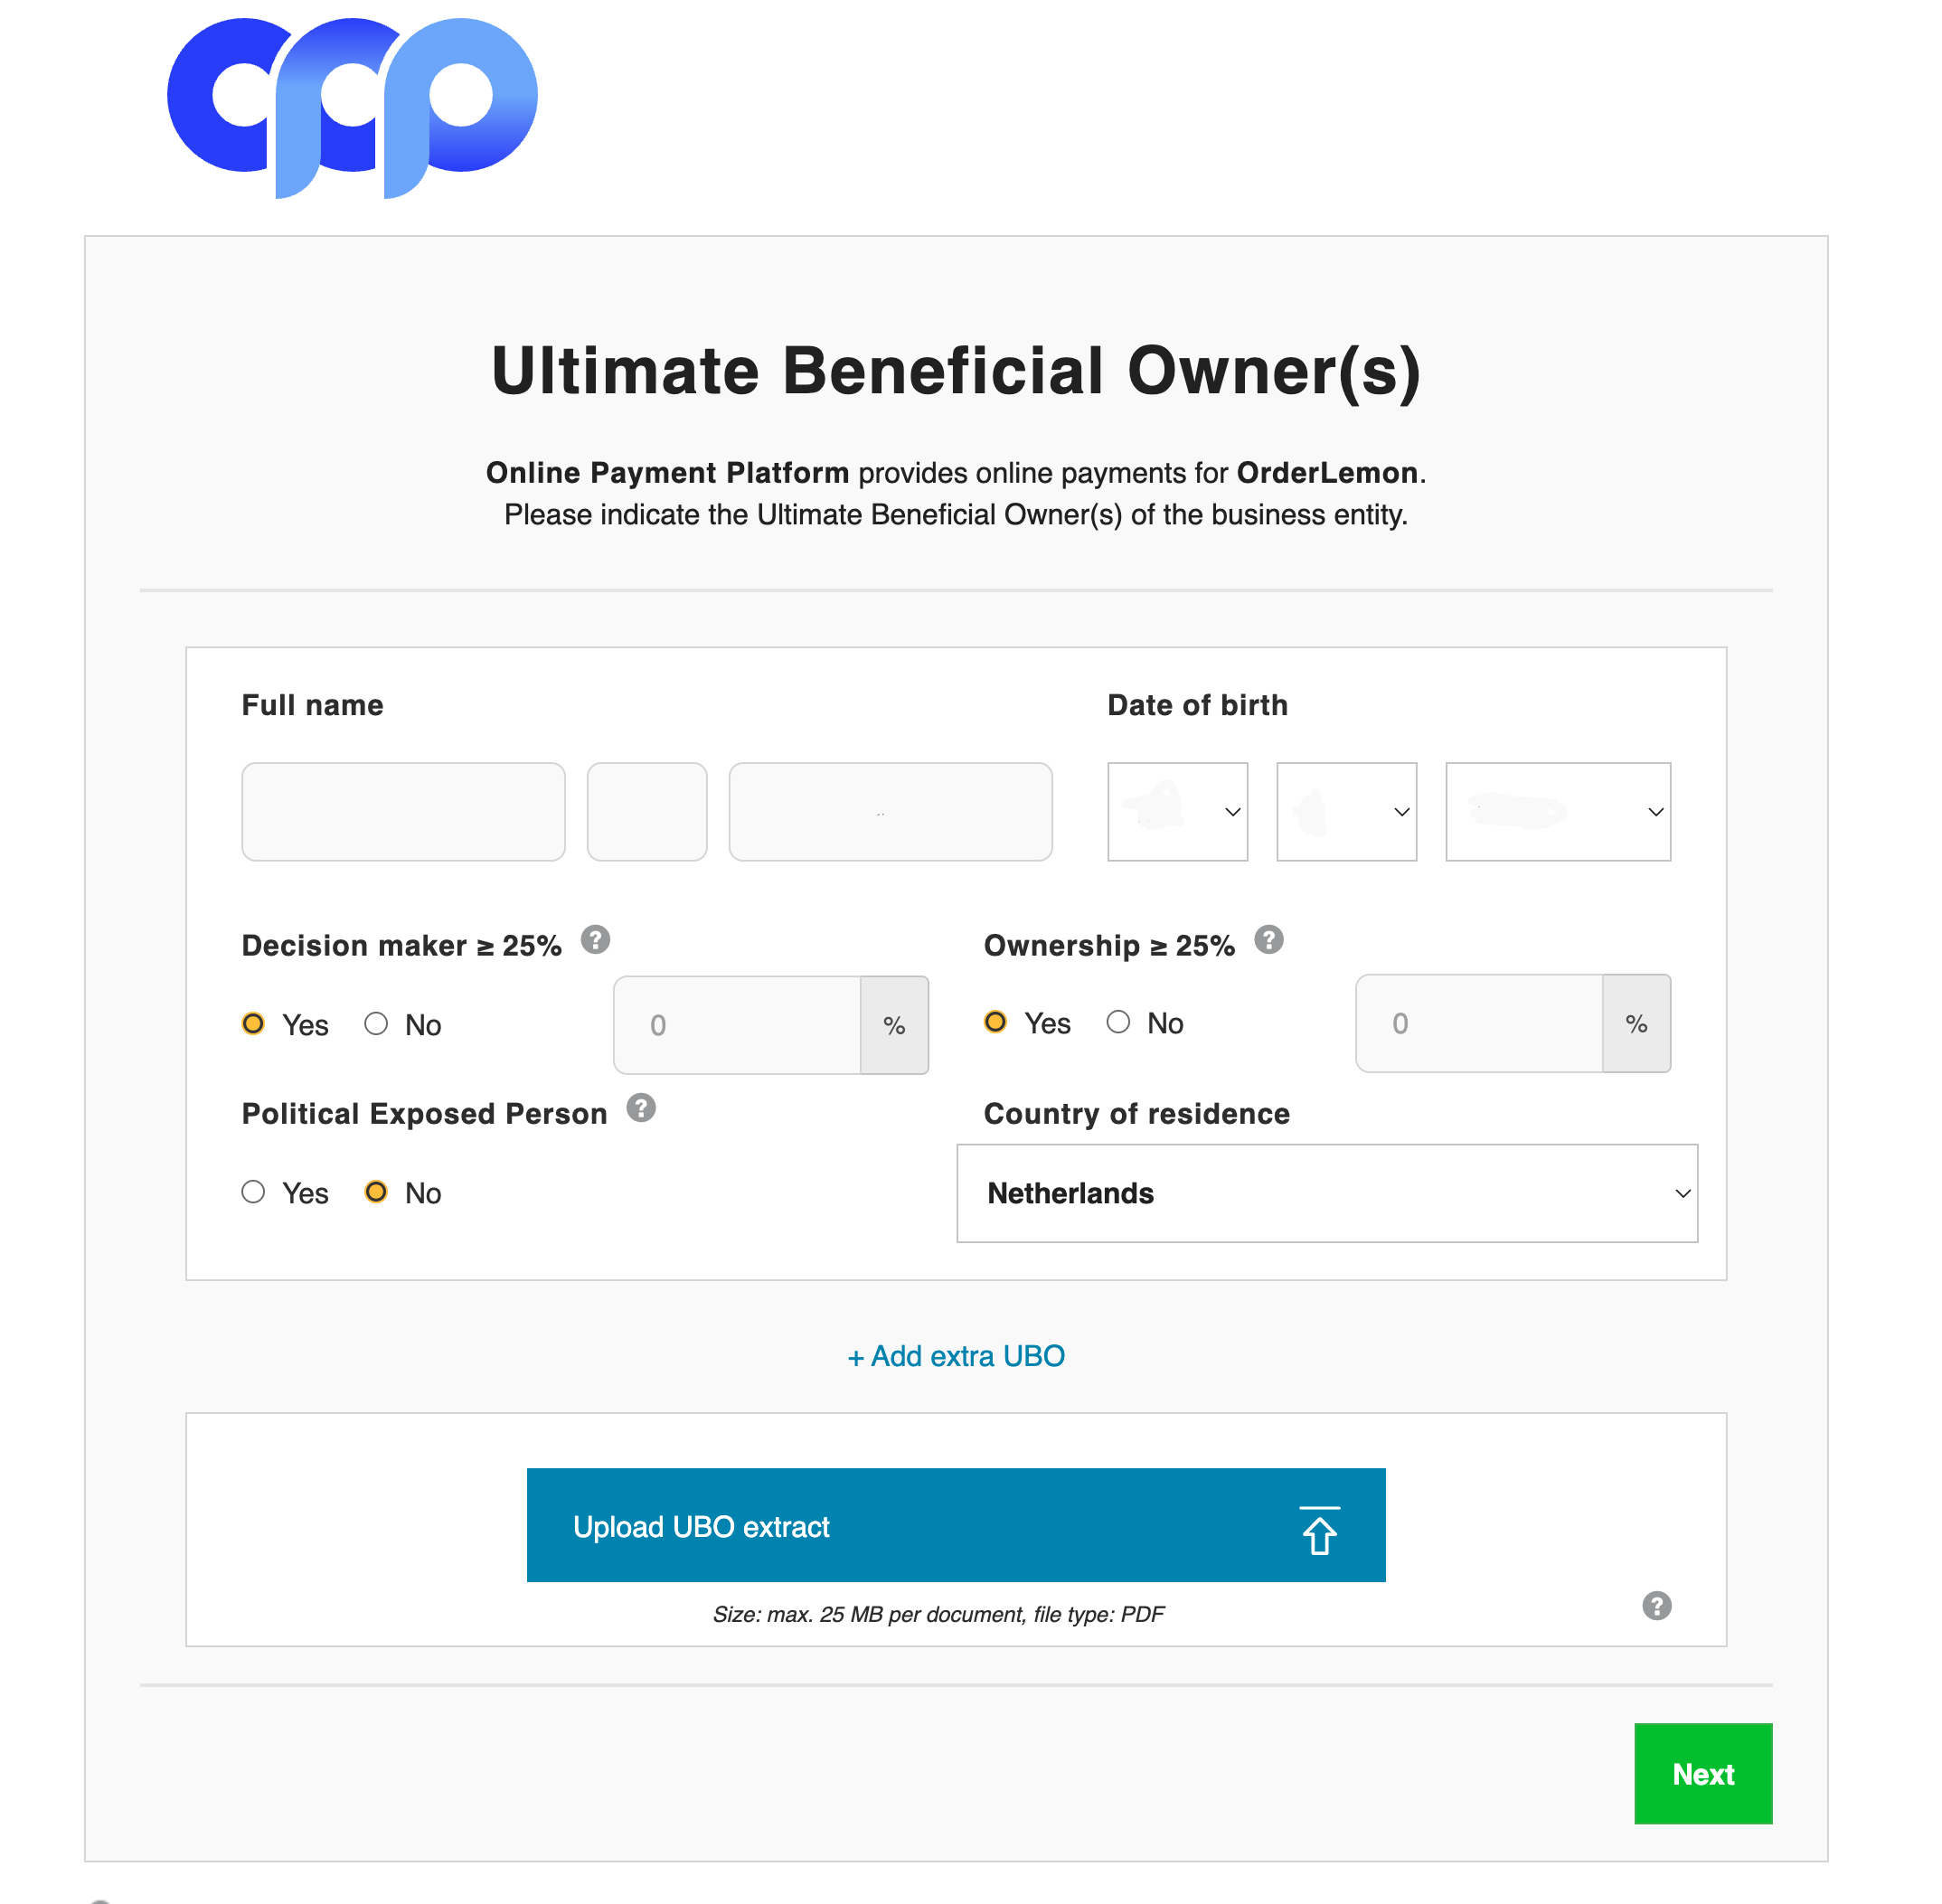Select Yes for Political Exposed Person
Screen dimensions: 1942x1904
pyautogui.click(x=254, y=1191)
